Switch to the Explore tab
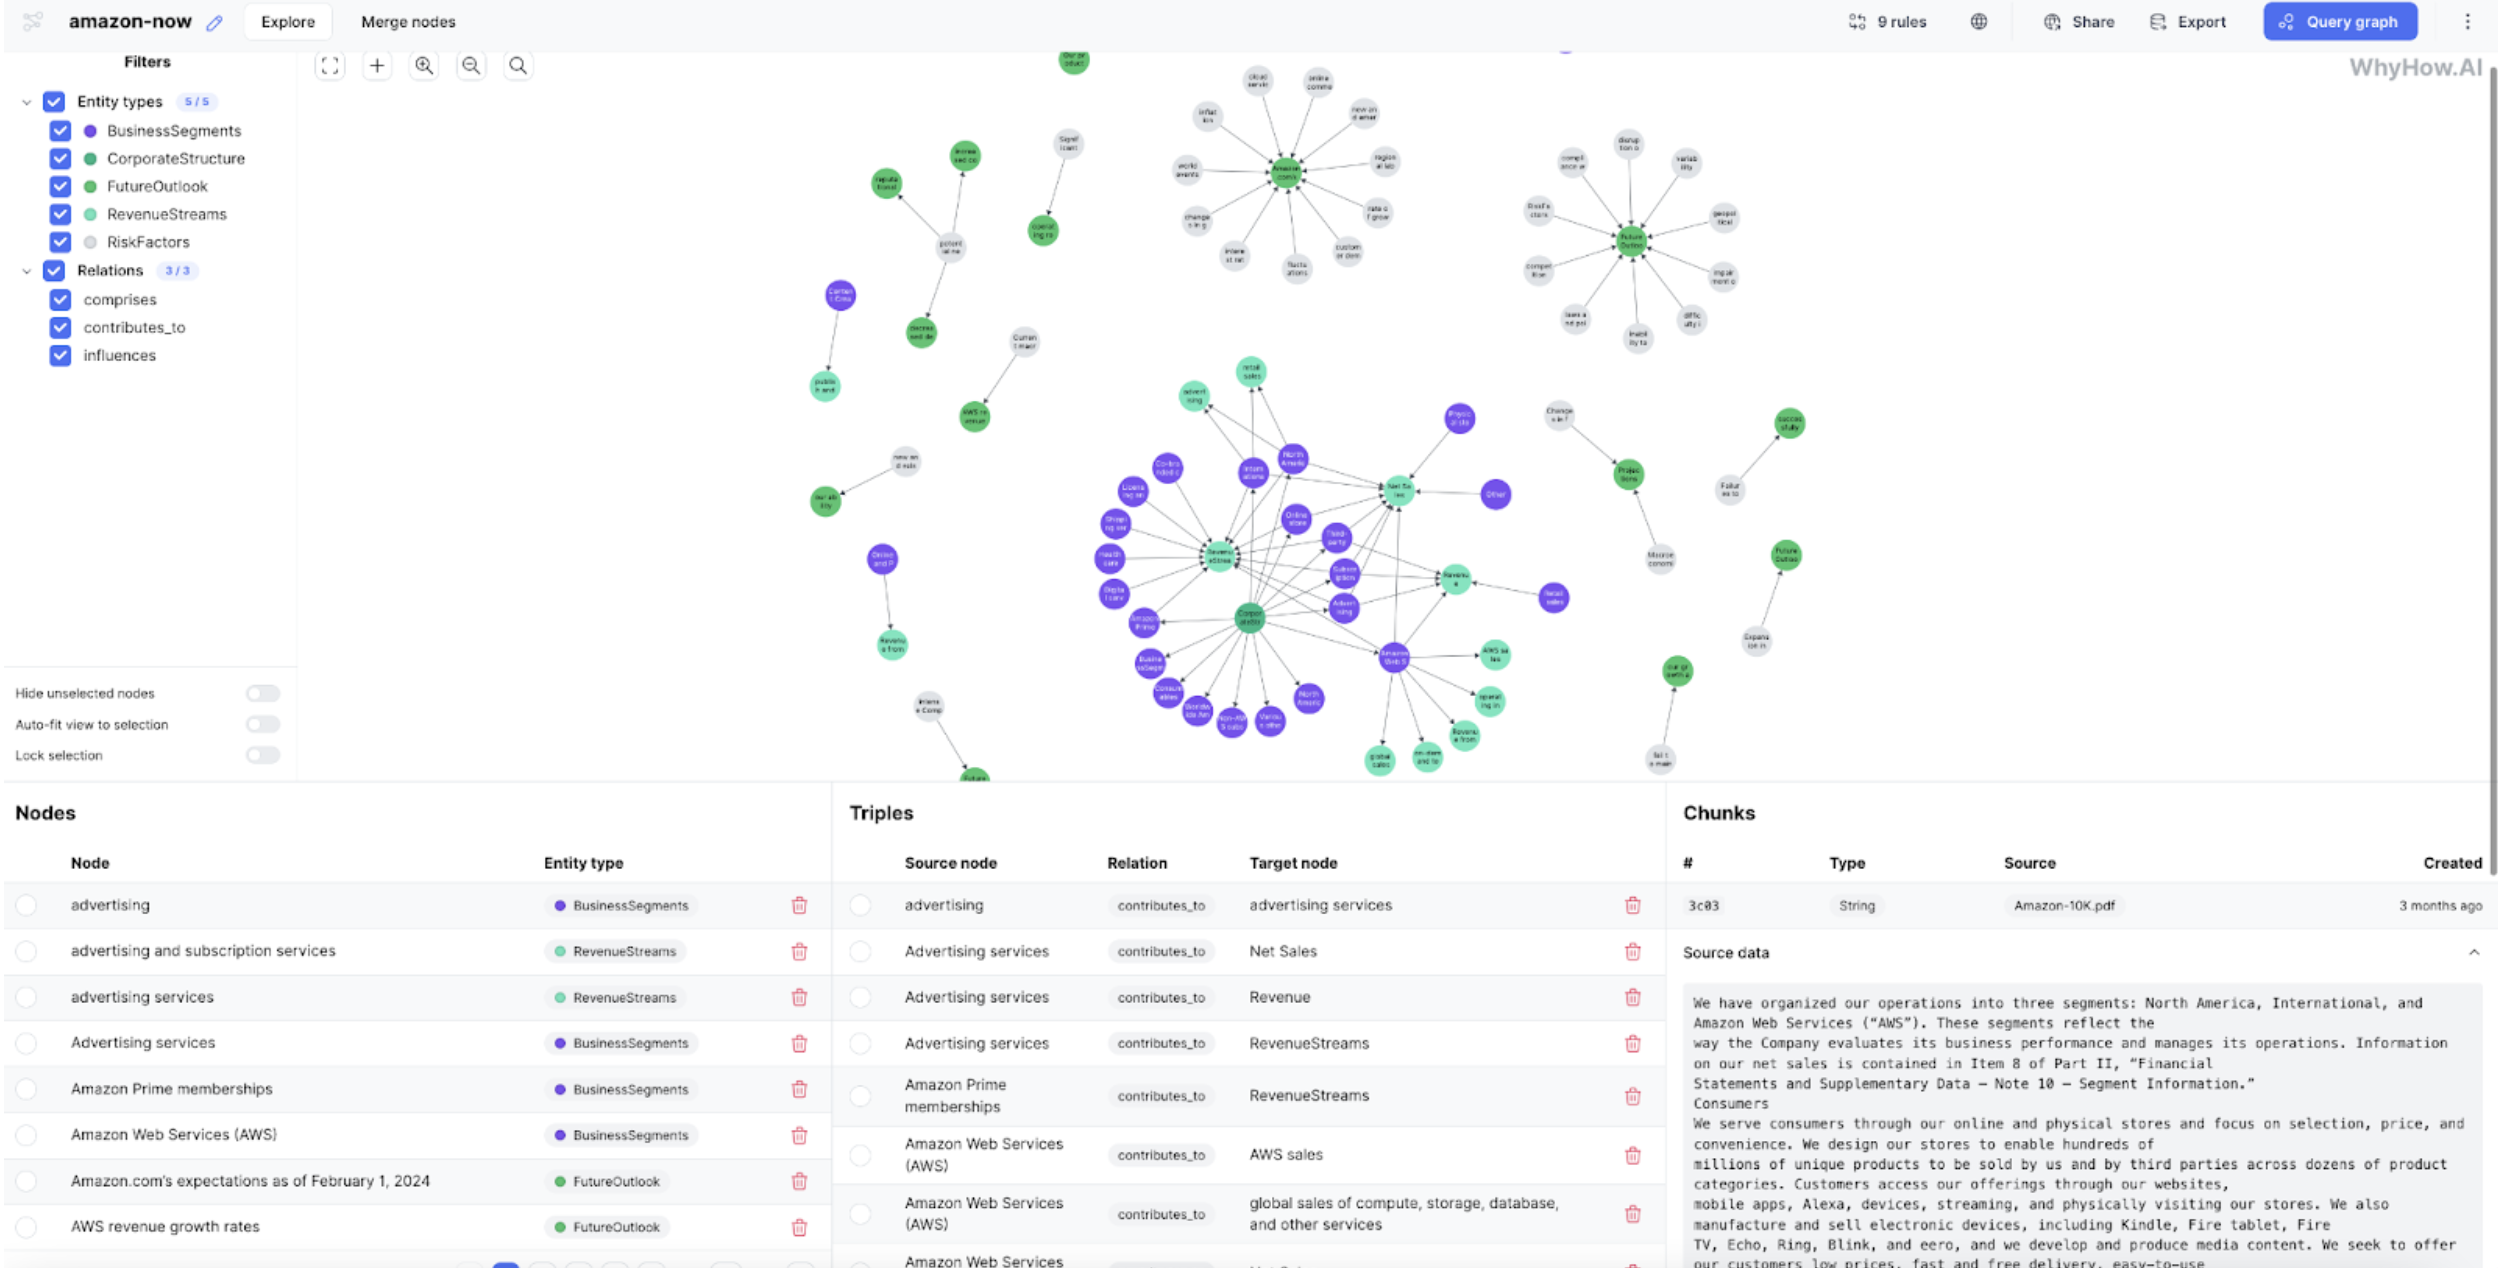2498x1268 pixels. tap(287, 21)
